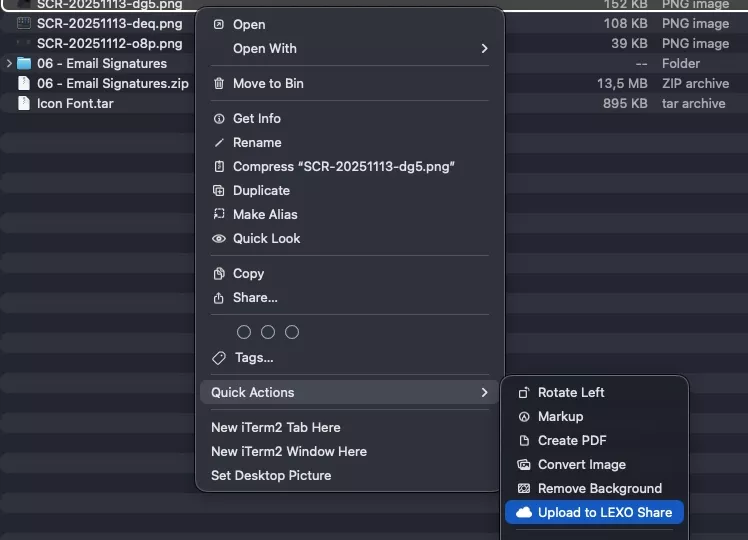Click the Rotate Left icon in submenu
Screen dimensions: 748x540
click(523, 393)
